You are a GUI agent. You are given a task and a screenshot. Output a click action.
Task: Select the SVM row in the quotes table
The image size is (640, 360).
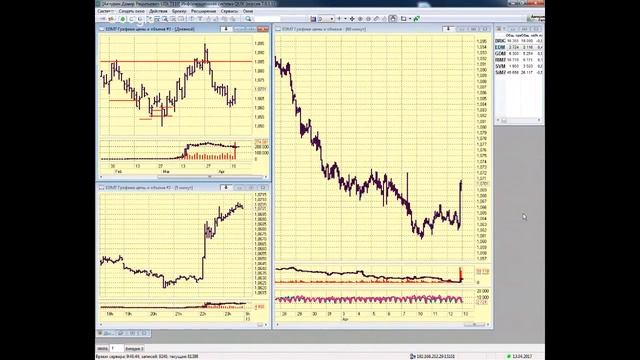519,66
